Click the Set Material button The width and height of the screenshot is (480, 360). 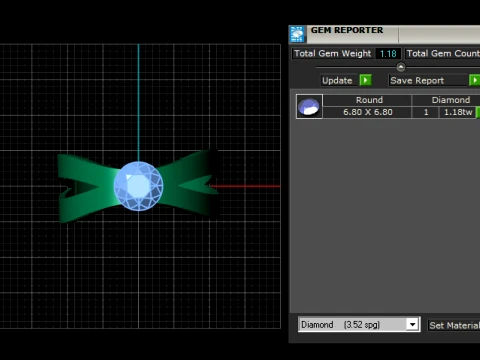pos(454,325)
